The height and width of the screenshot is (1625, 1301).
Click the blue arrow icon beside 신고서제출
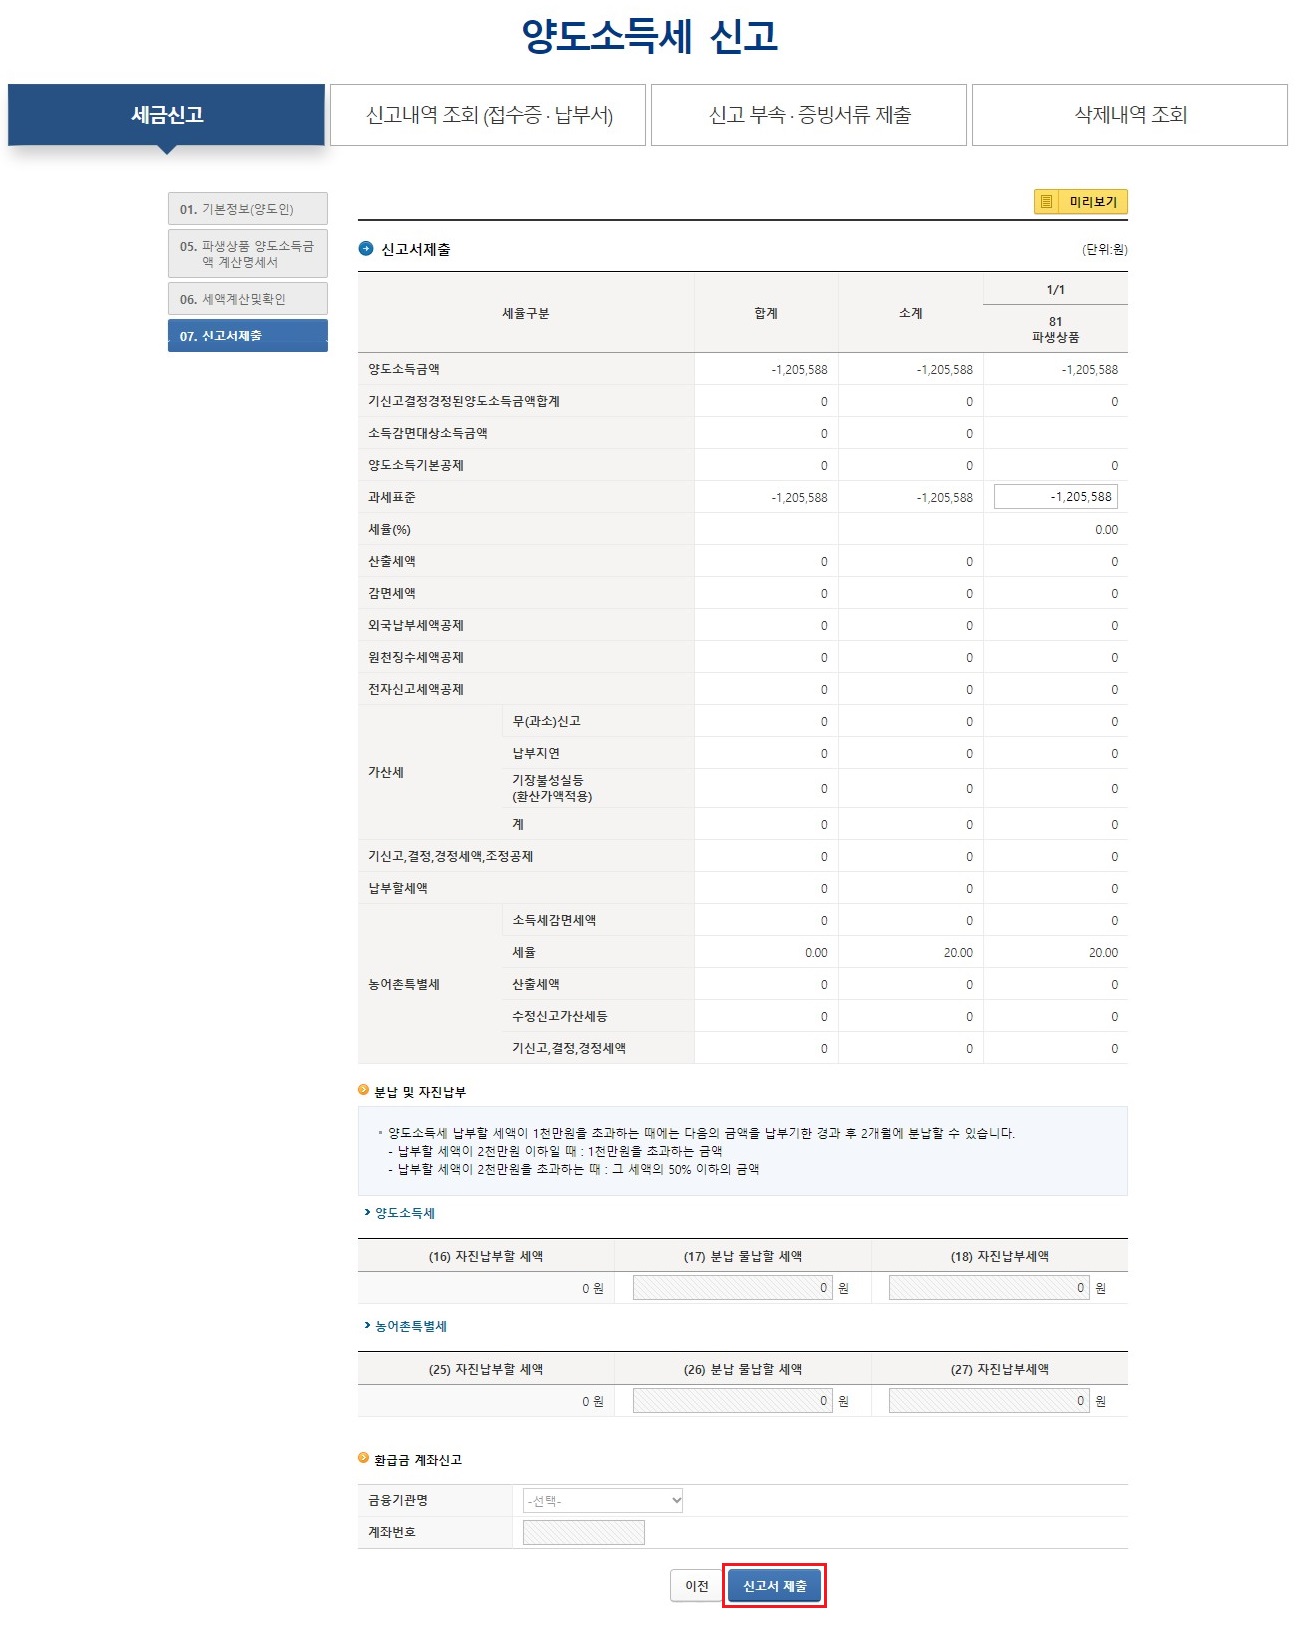point(366,249)
